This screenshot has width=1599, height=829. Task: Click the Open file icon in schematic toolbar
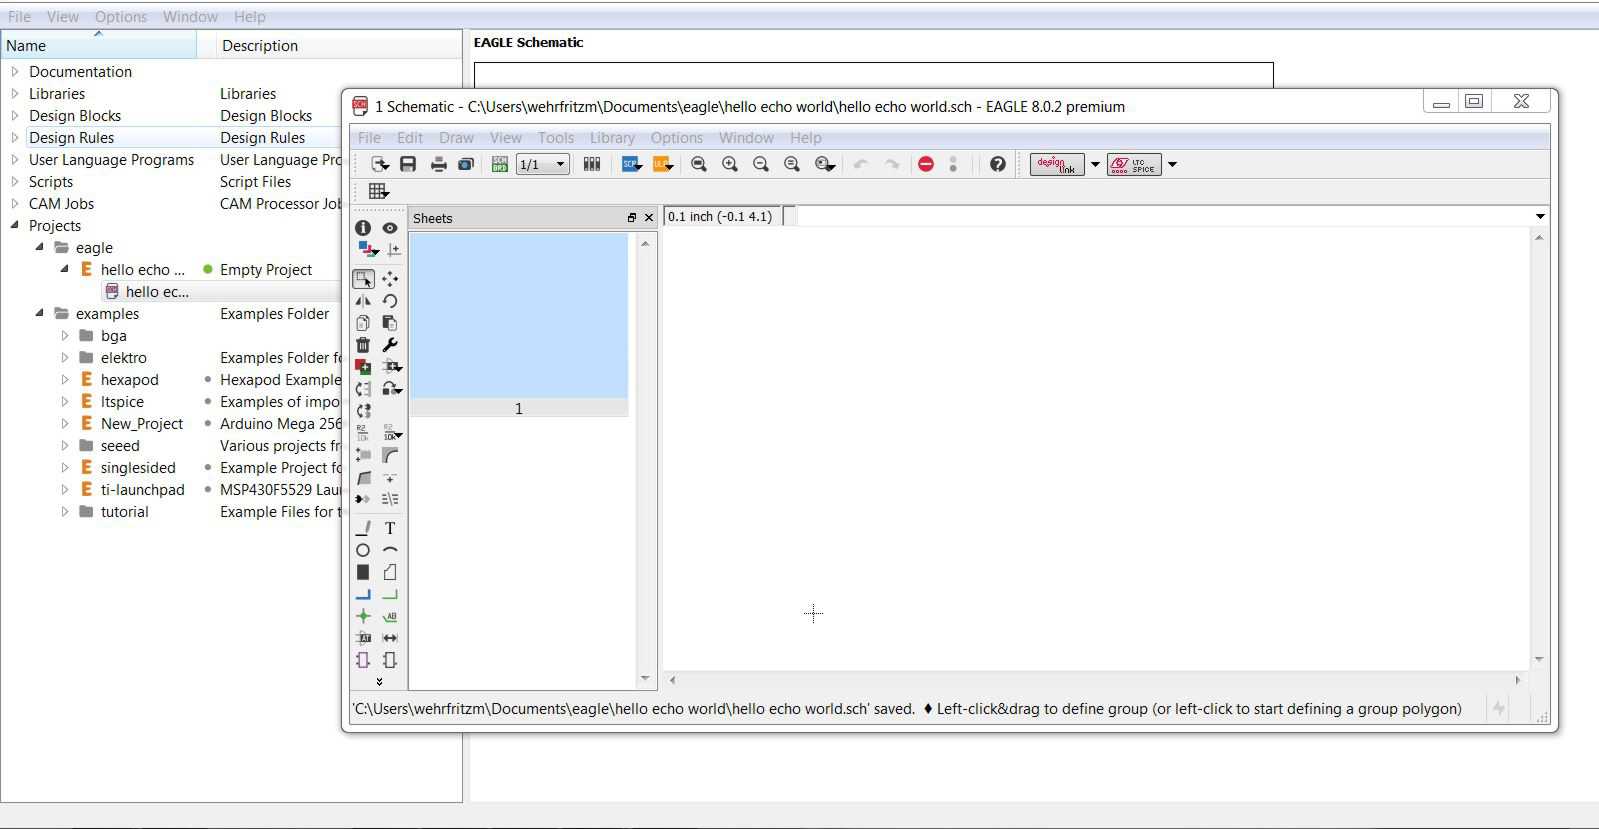pos(379,164)
